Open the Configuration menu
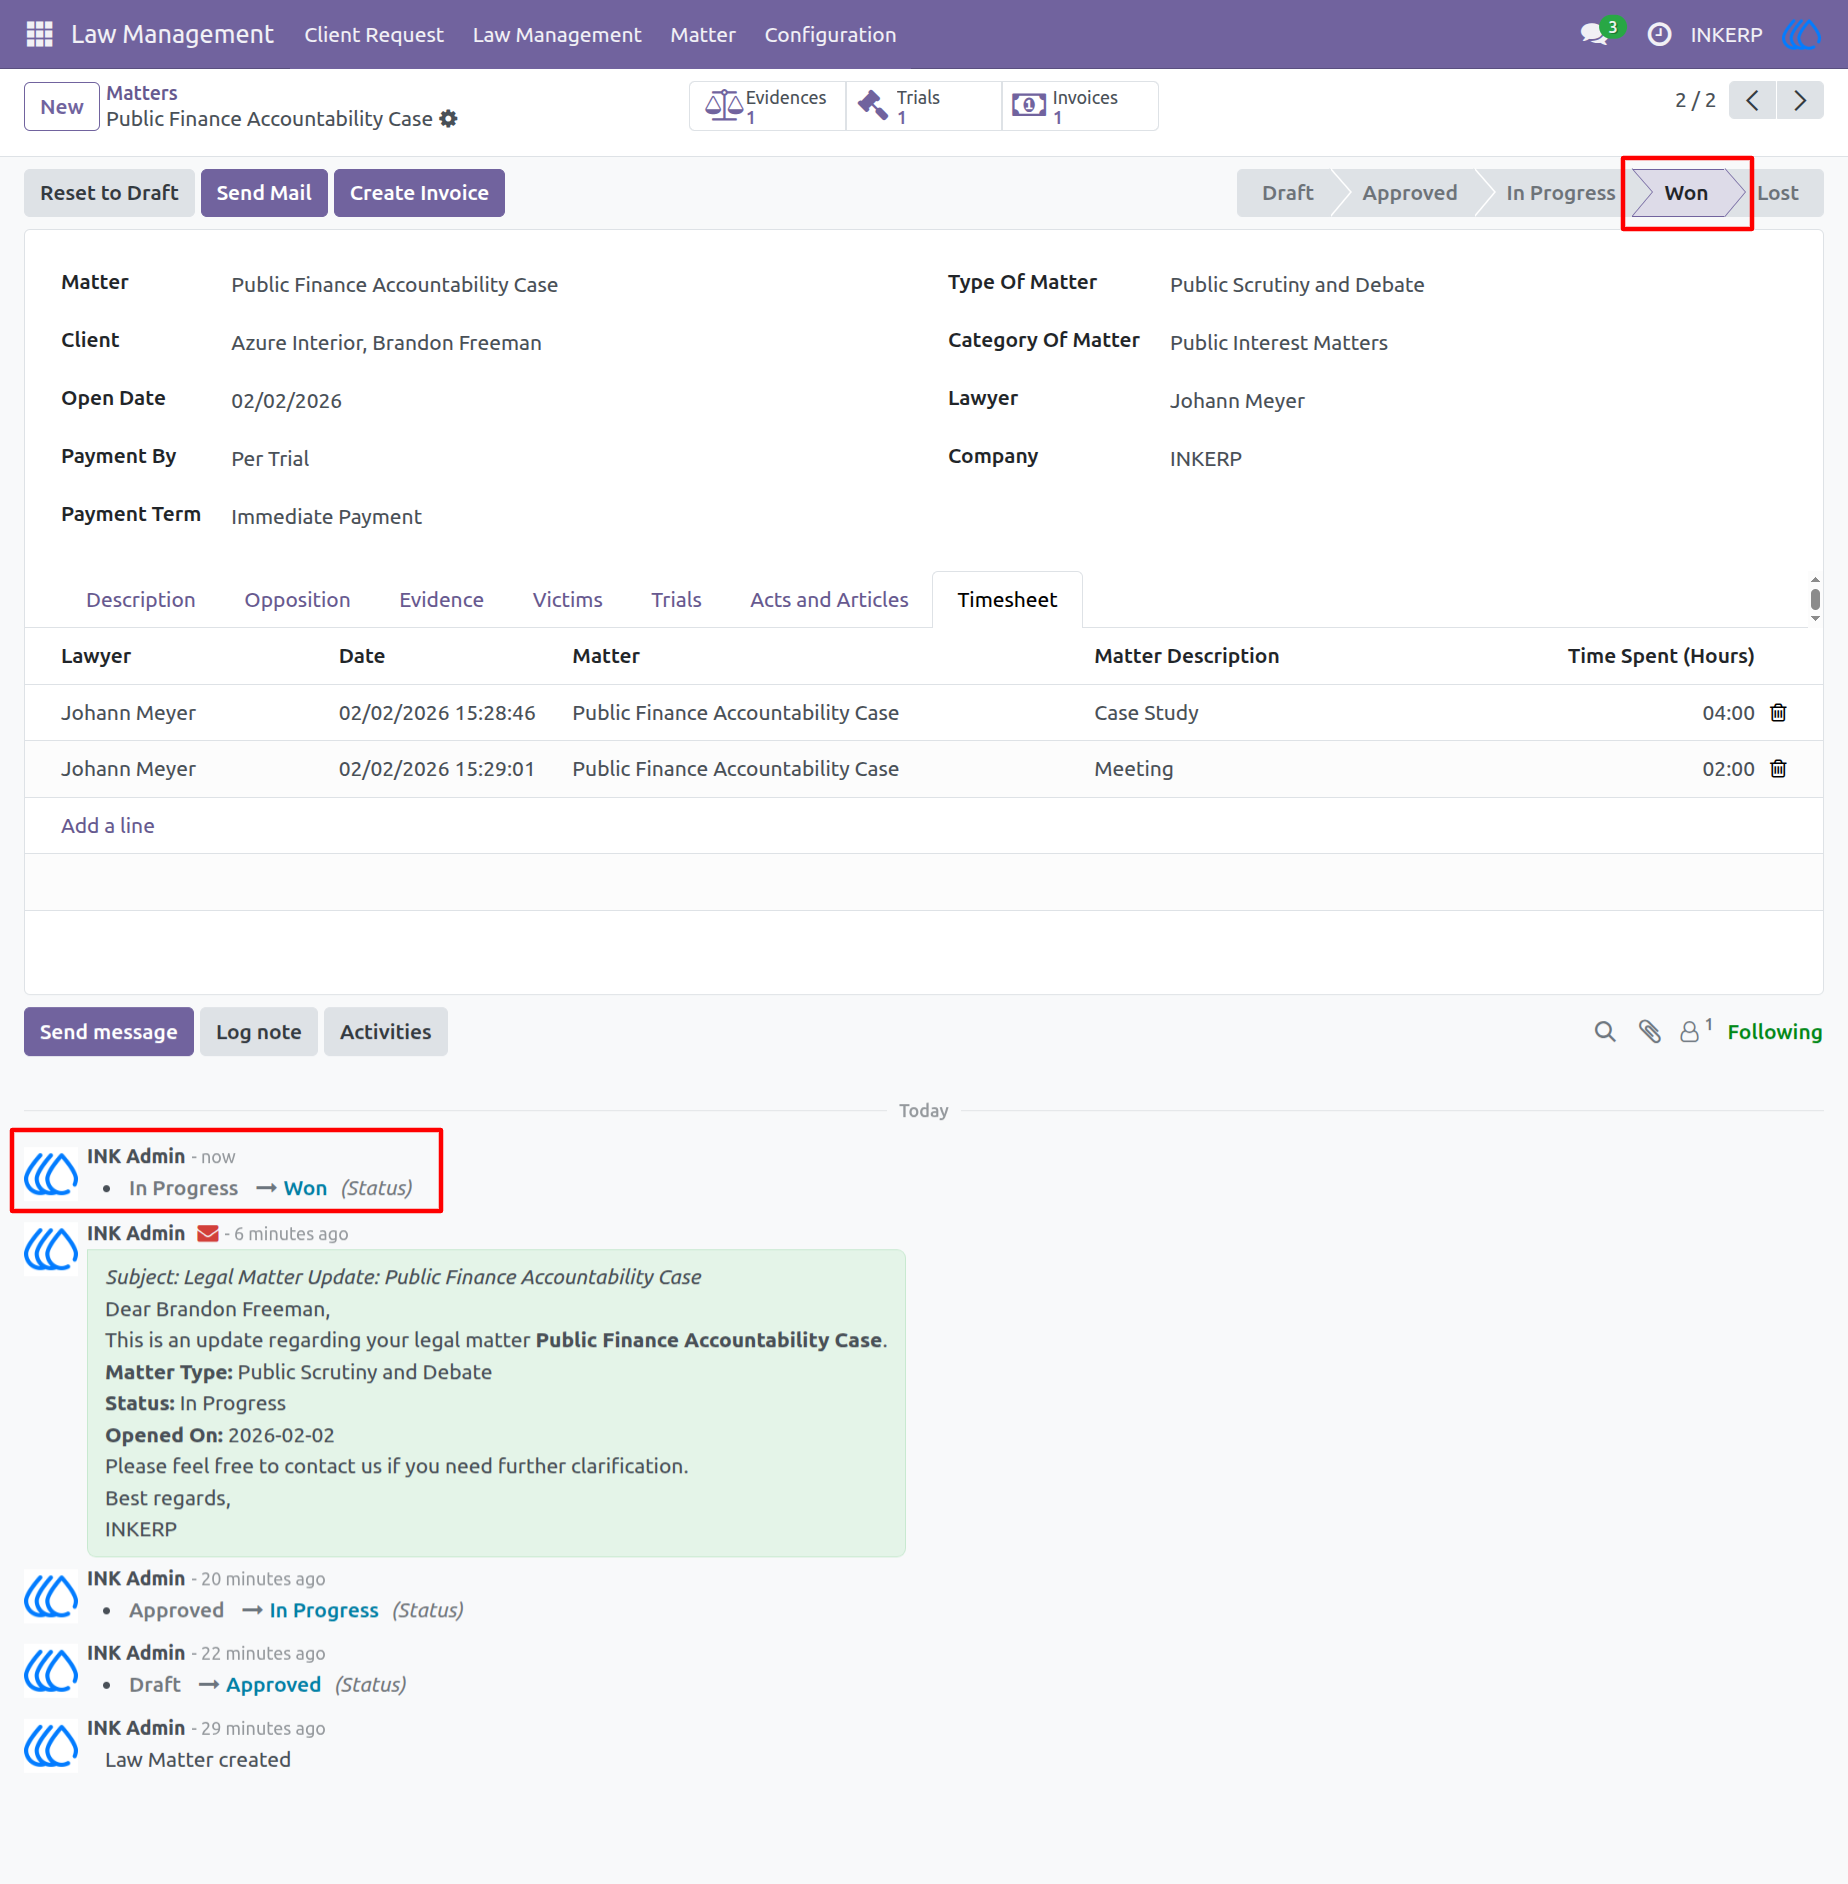This screenshot has height=1884, width=1848. click(x=830, y=34)
